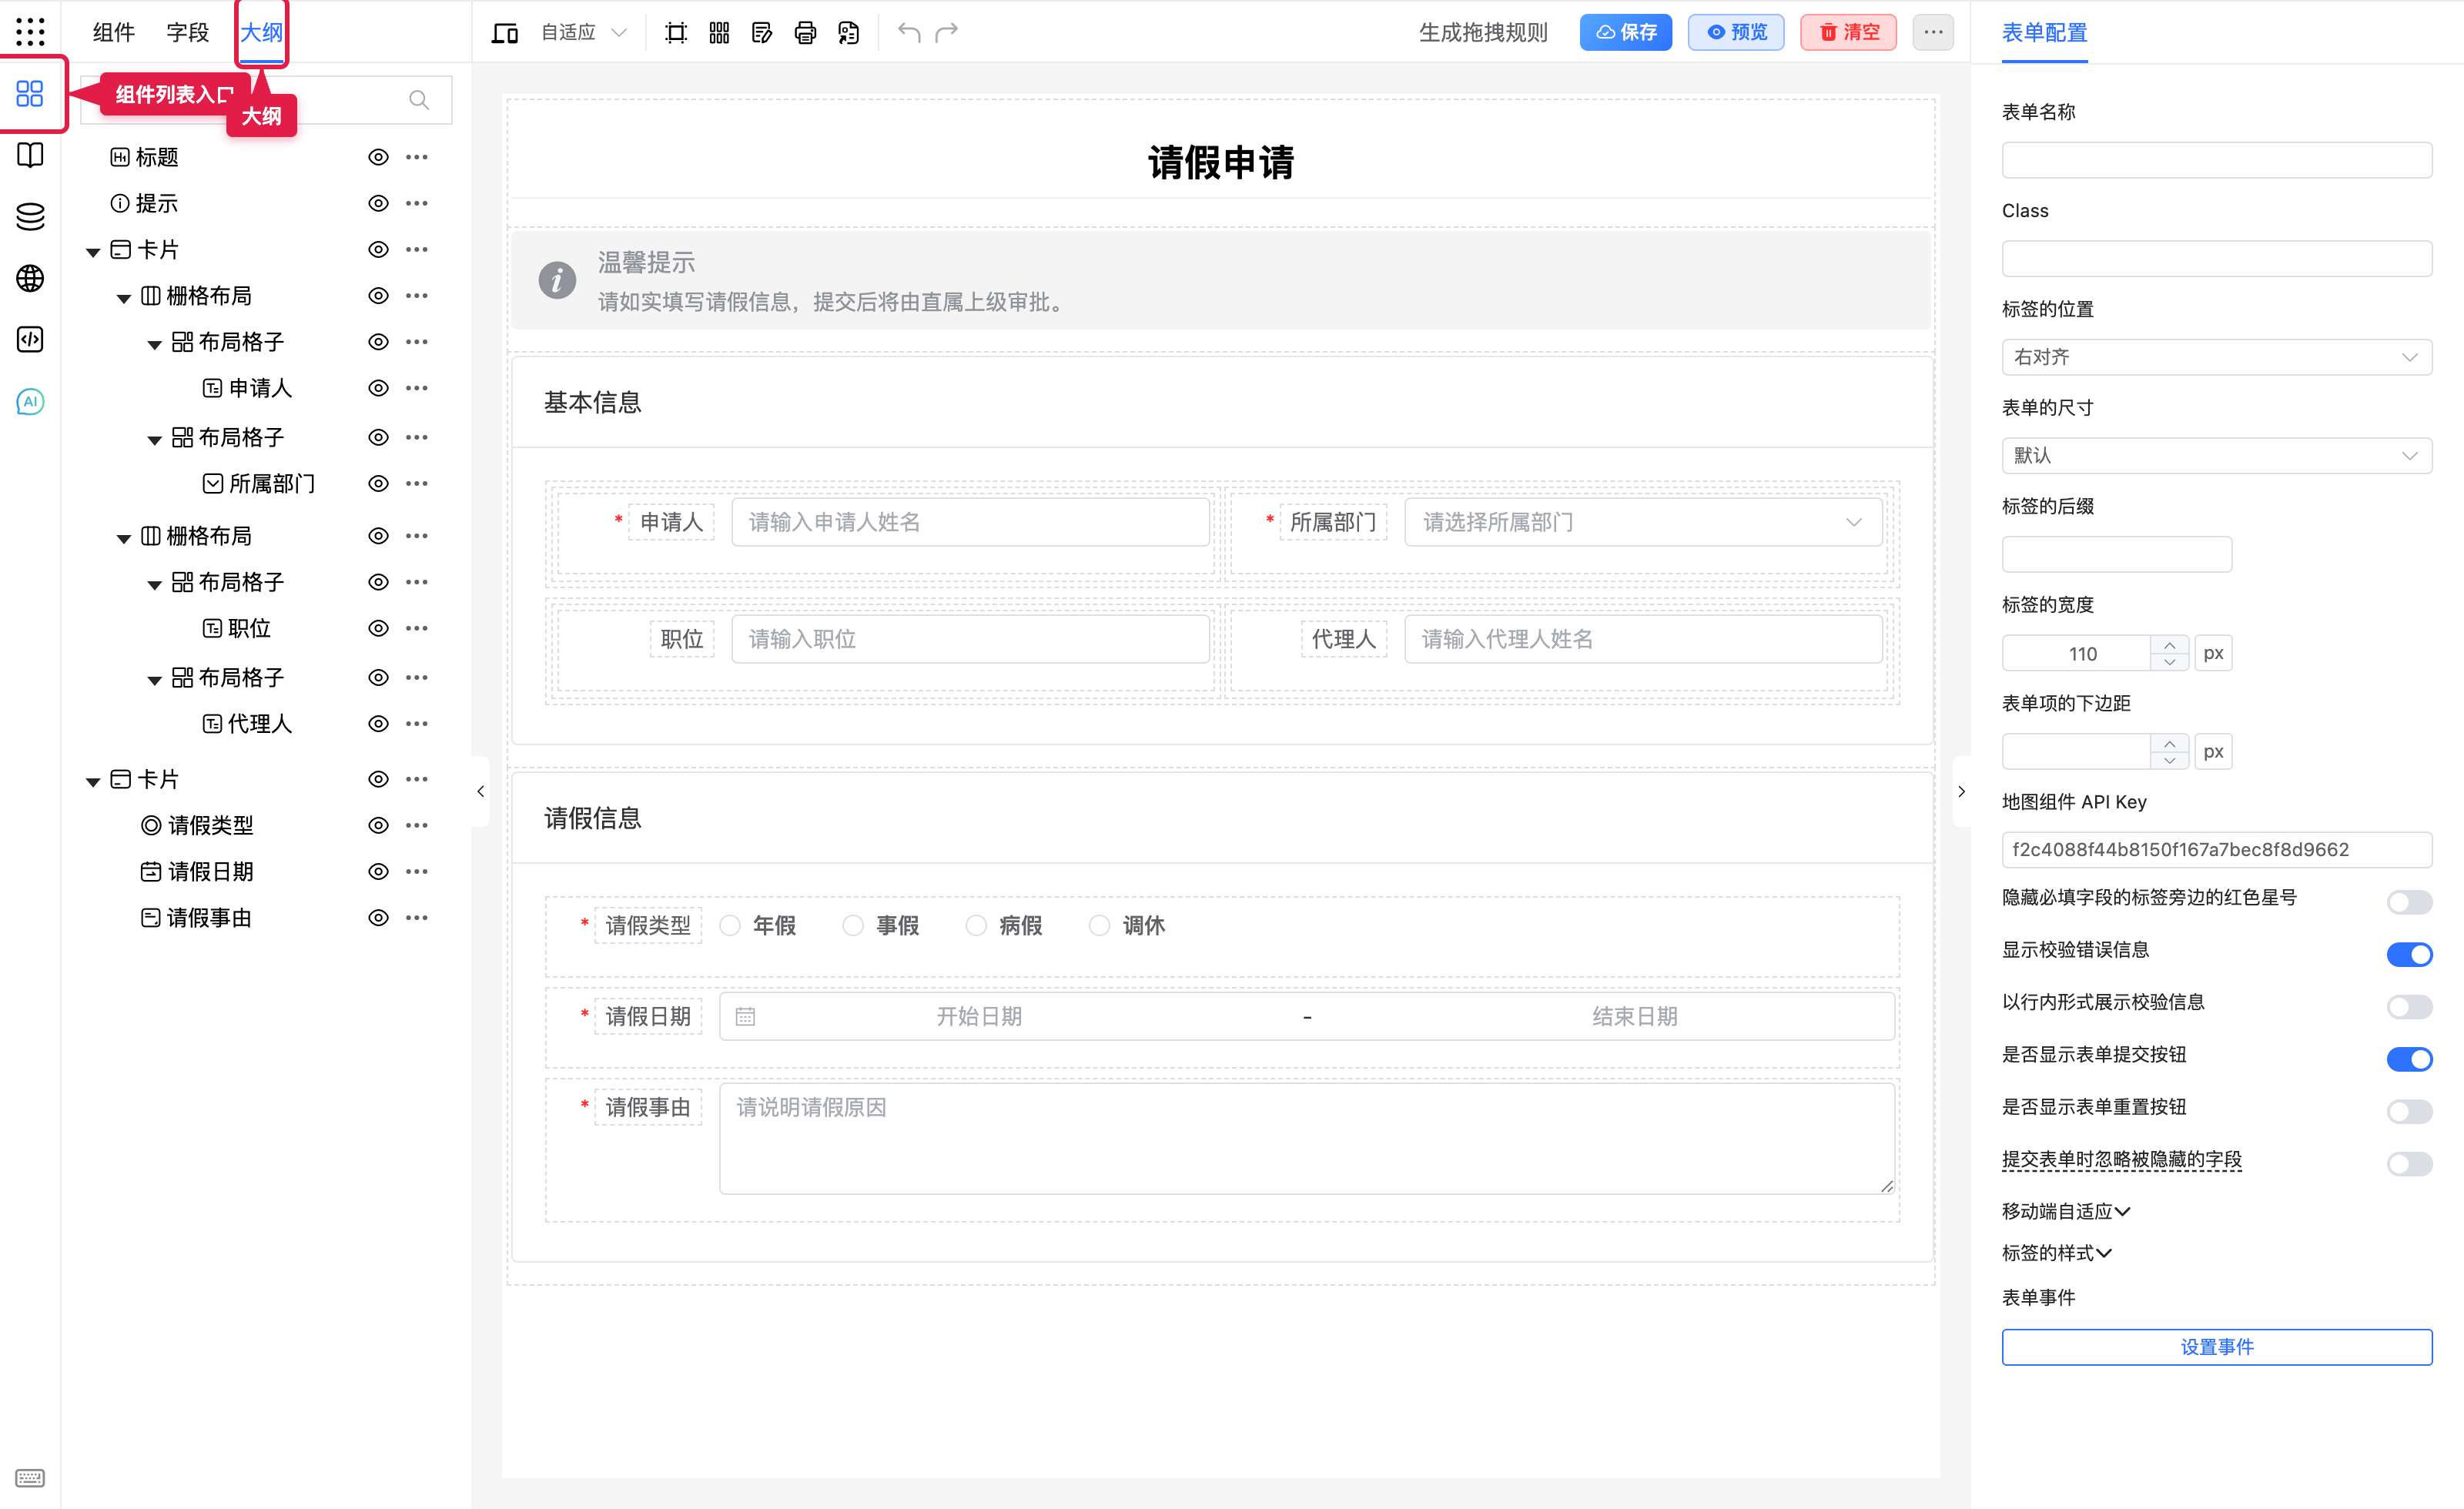
Task: Open the 标签的位置 右对齐 dropdown
Action: pyautogui.click(x=2216, y=357)
